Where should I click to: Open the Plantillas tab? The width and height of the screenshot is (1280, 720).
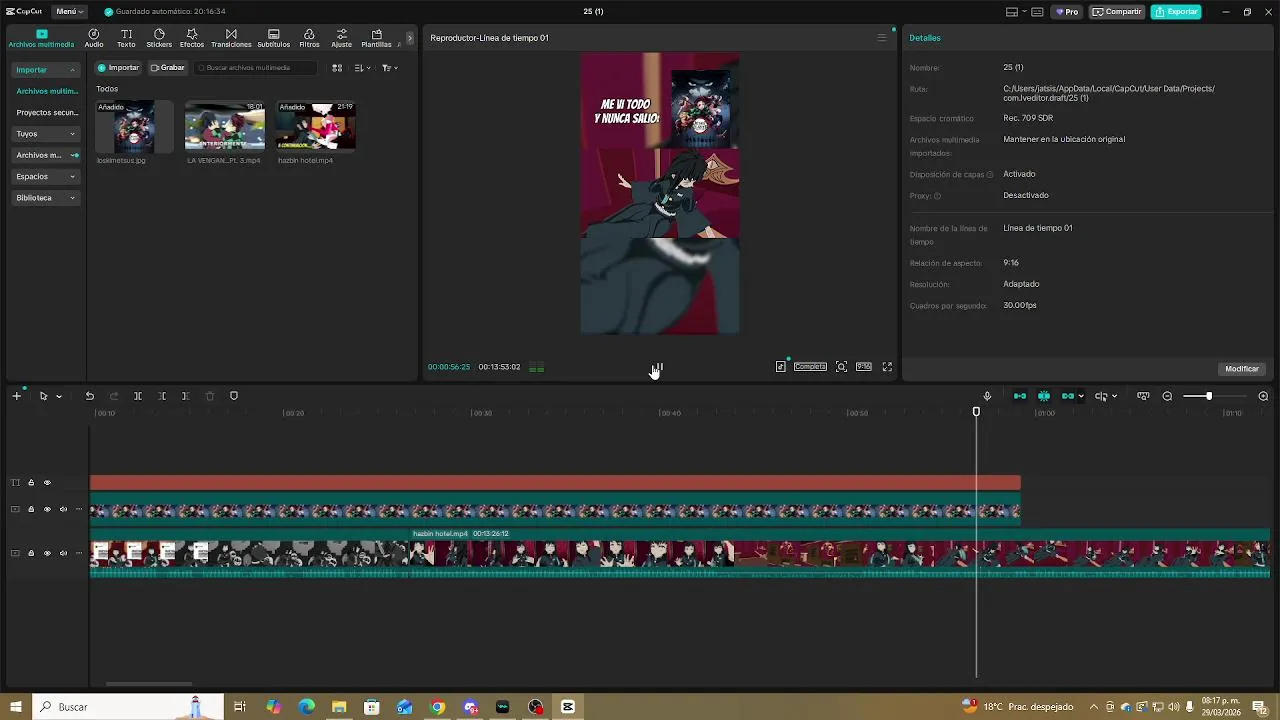376,38
